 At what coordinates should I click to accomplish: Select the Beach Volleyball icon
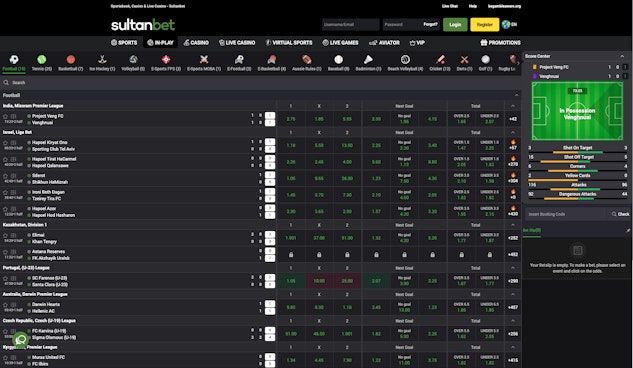[405, 60]
